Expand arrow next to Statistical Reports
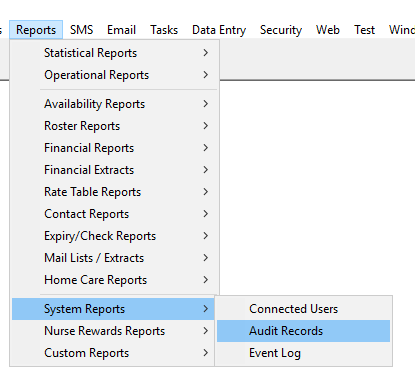 pyautogui.click(x=206, y=53)
